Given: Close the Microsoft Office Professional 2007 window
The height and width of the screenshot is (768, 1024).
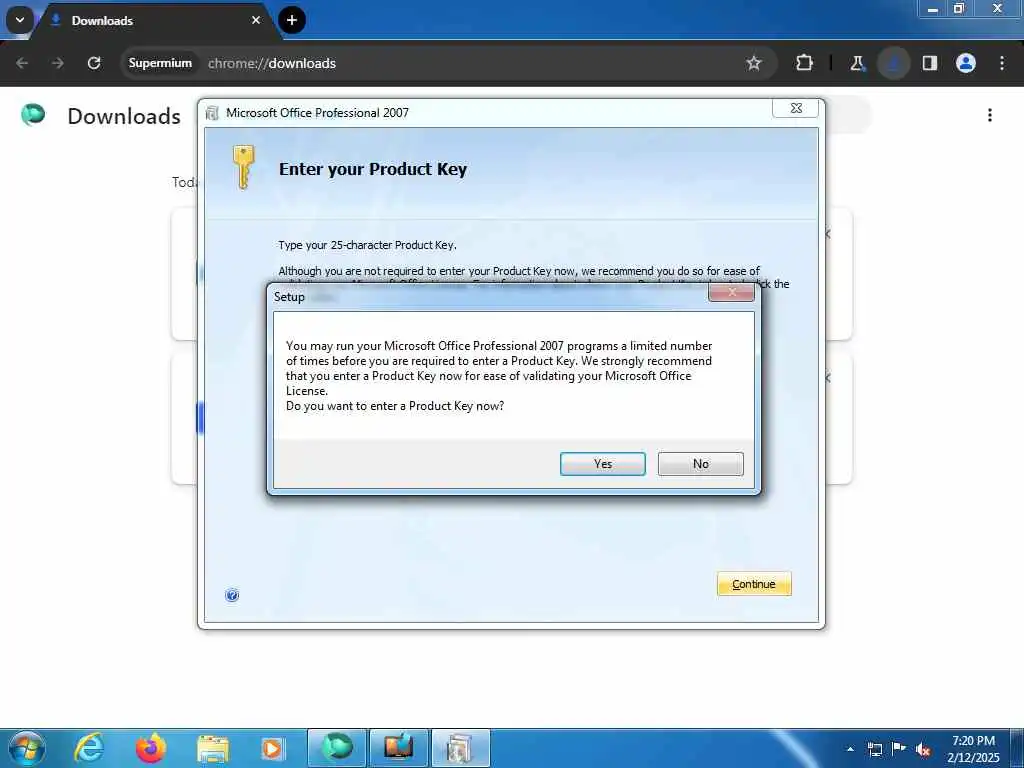Looking at the screenshot, I should click(795, 108).
